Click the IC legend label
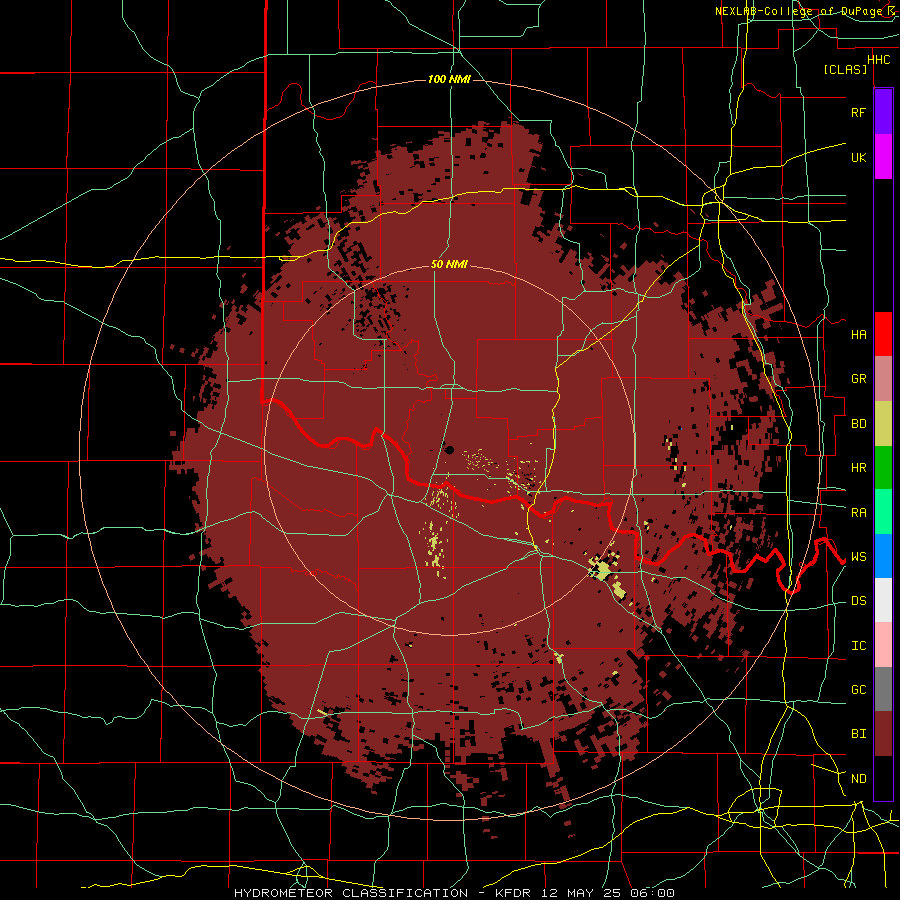The image size is (900, 900). coord(858,646)
